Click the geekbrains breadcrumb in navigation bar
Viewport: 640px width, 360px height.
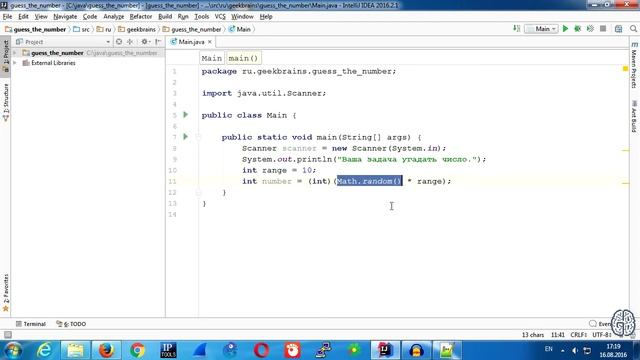pos(137,29)
